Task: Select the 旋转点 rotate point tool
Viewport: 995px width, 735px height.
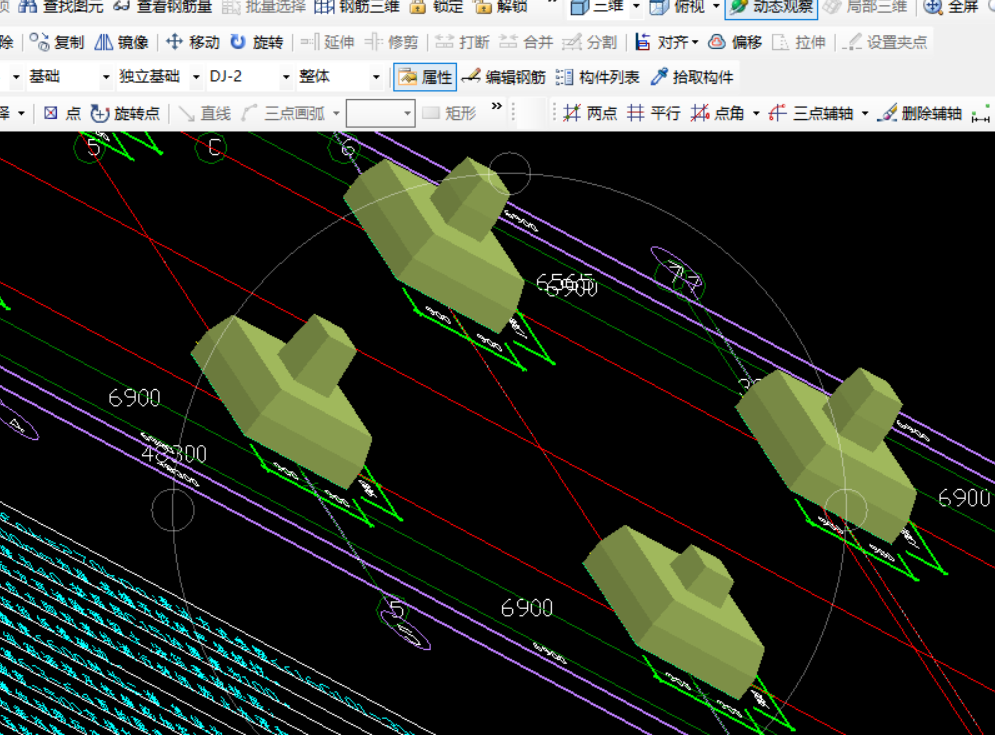Action: click(125, 114)
